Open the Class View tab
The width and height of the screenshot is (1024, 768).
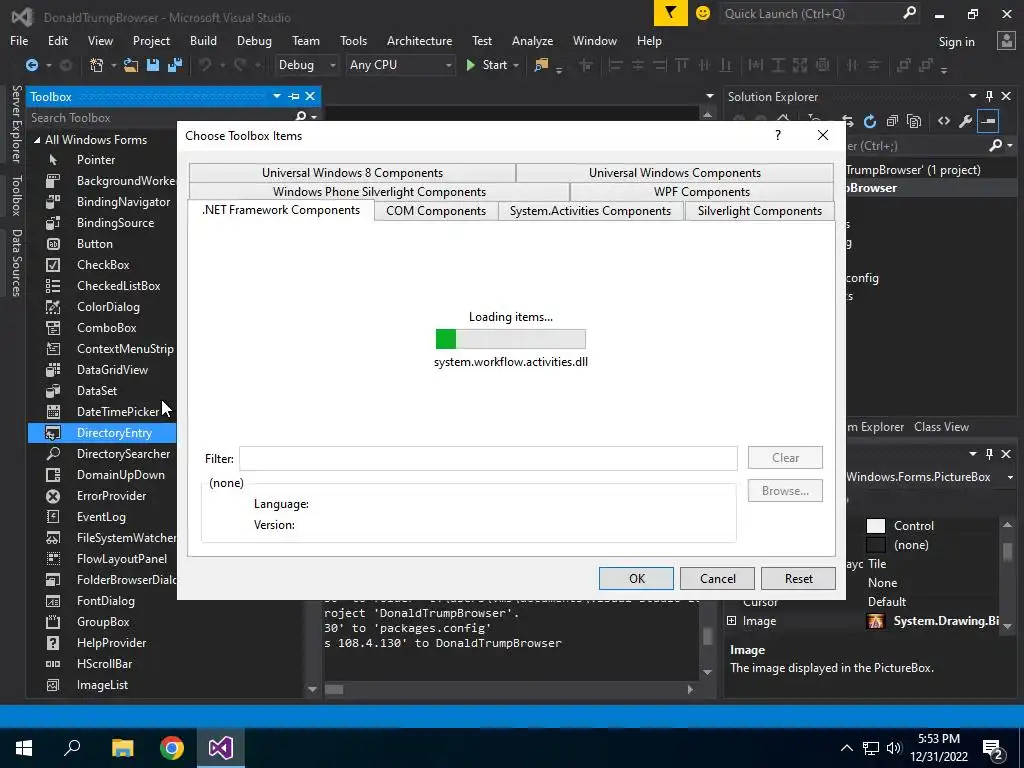click(941, 426)
